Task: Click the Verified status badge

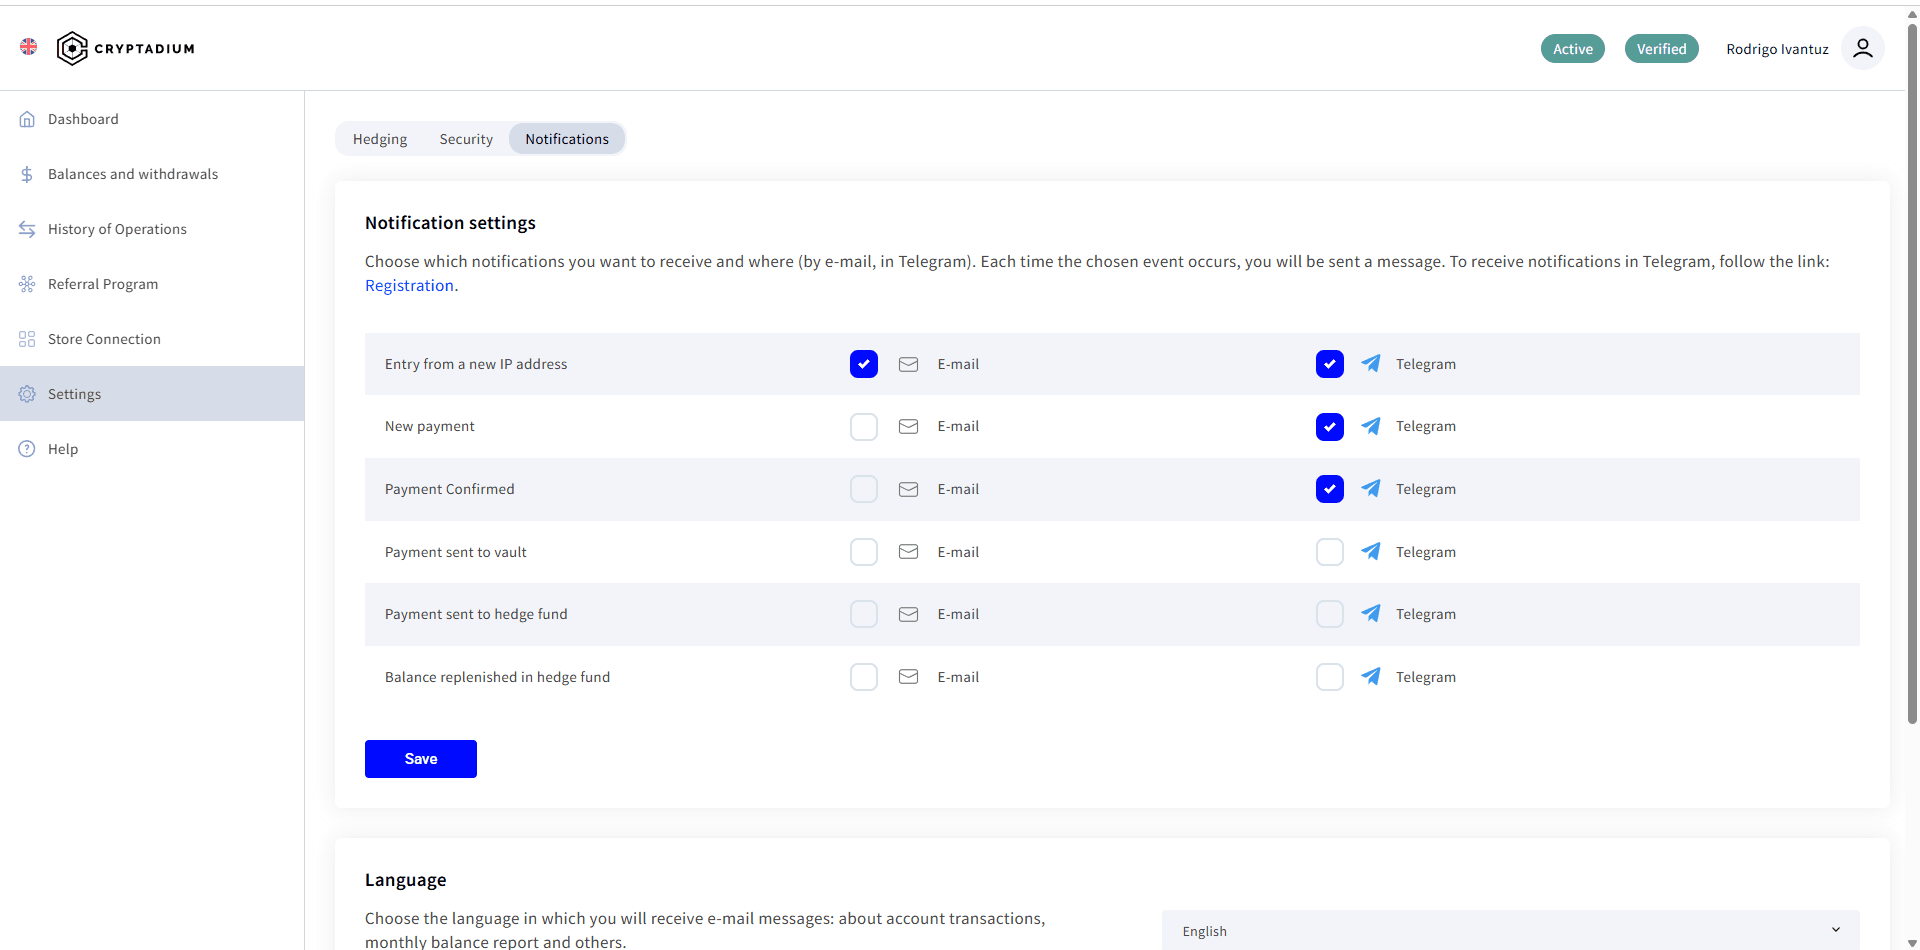Action: pyautogui.click(x=1661, y=49)
